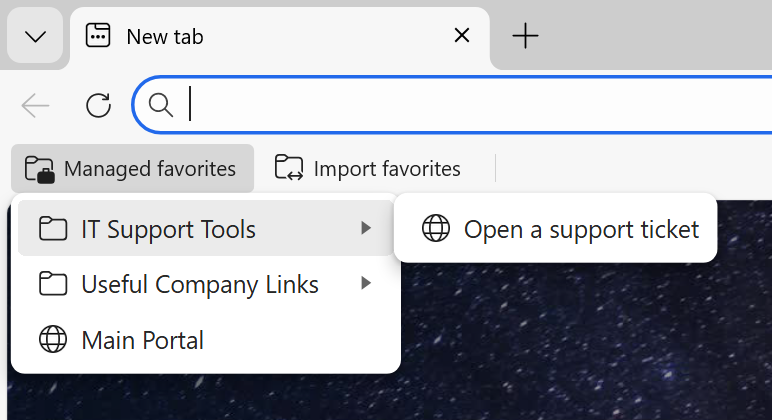This screenshot has width=772, height=420.
Task: Click the globe icon beside Main Portal
Action: pos(53,339)
